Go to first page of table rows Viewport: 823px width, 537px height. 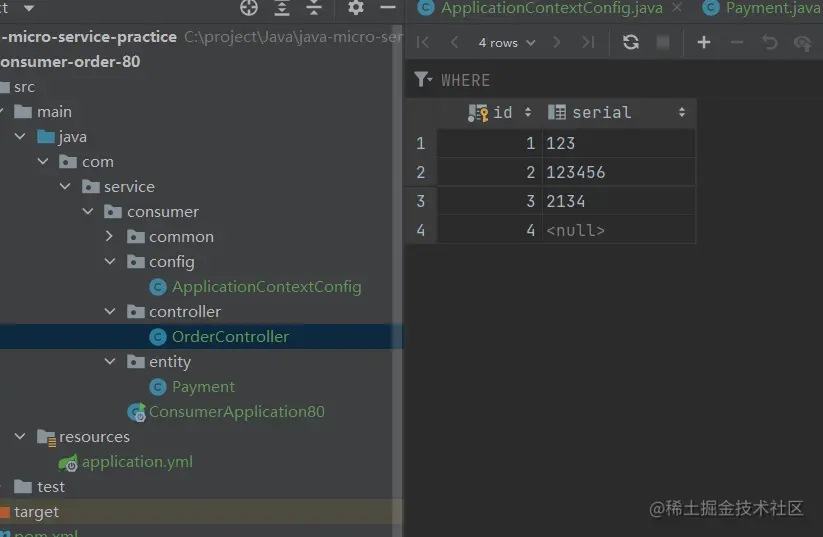tap(423, 42)
